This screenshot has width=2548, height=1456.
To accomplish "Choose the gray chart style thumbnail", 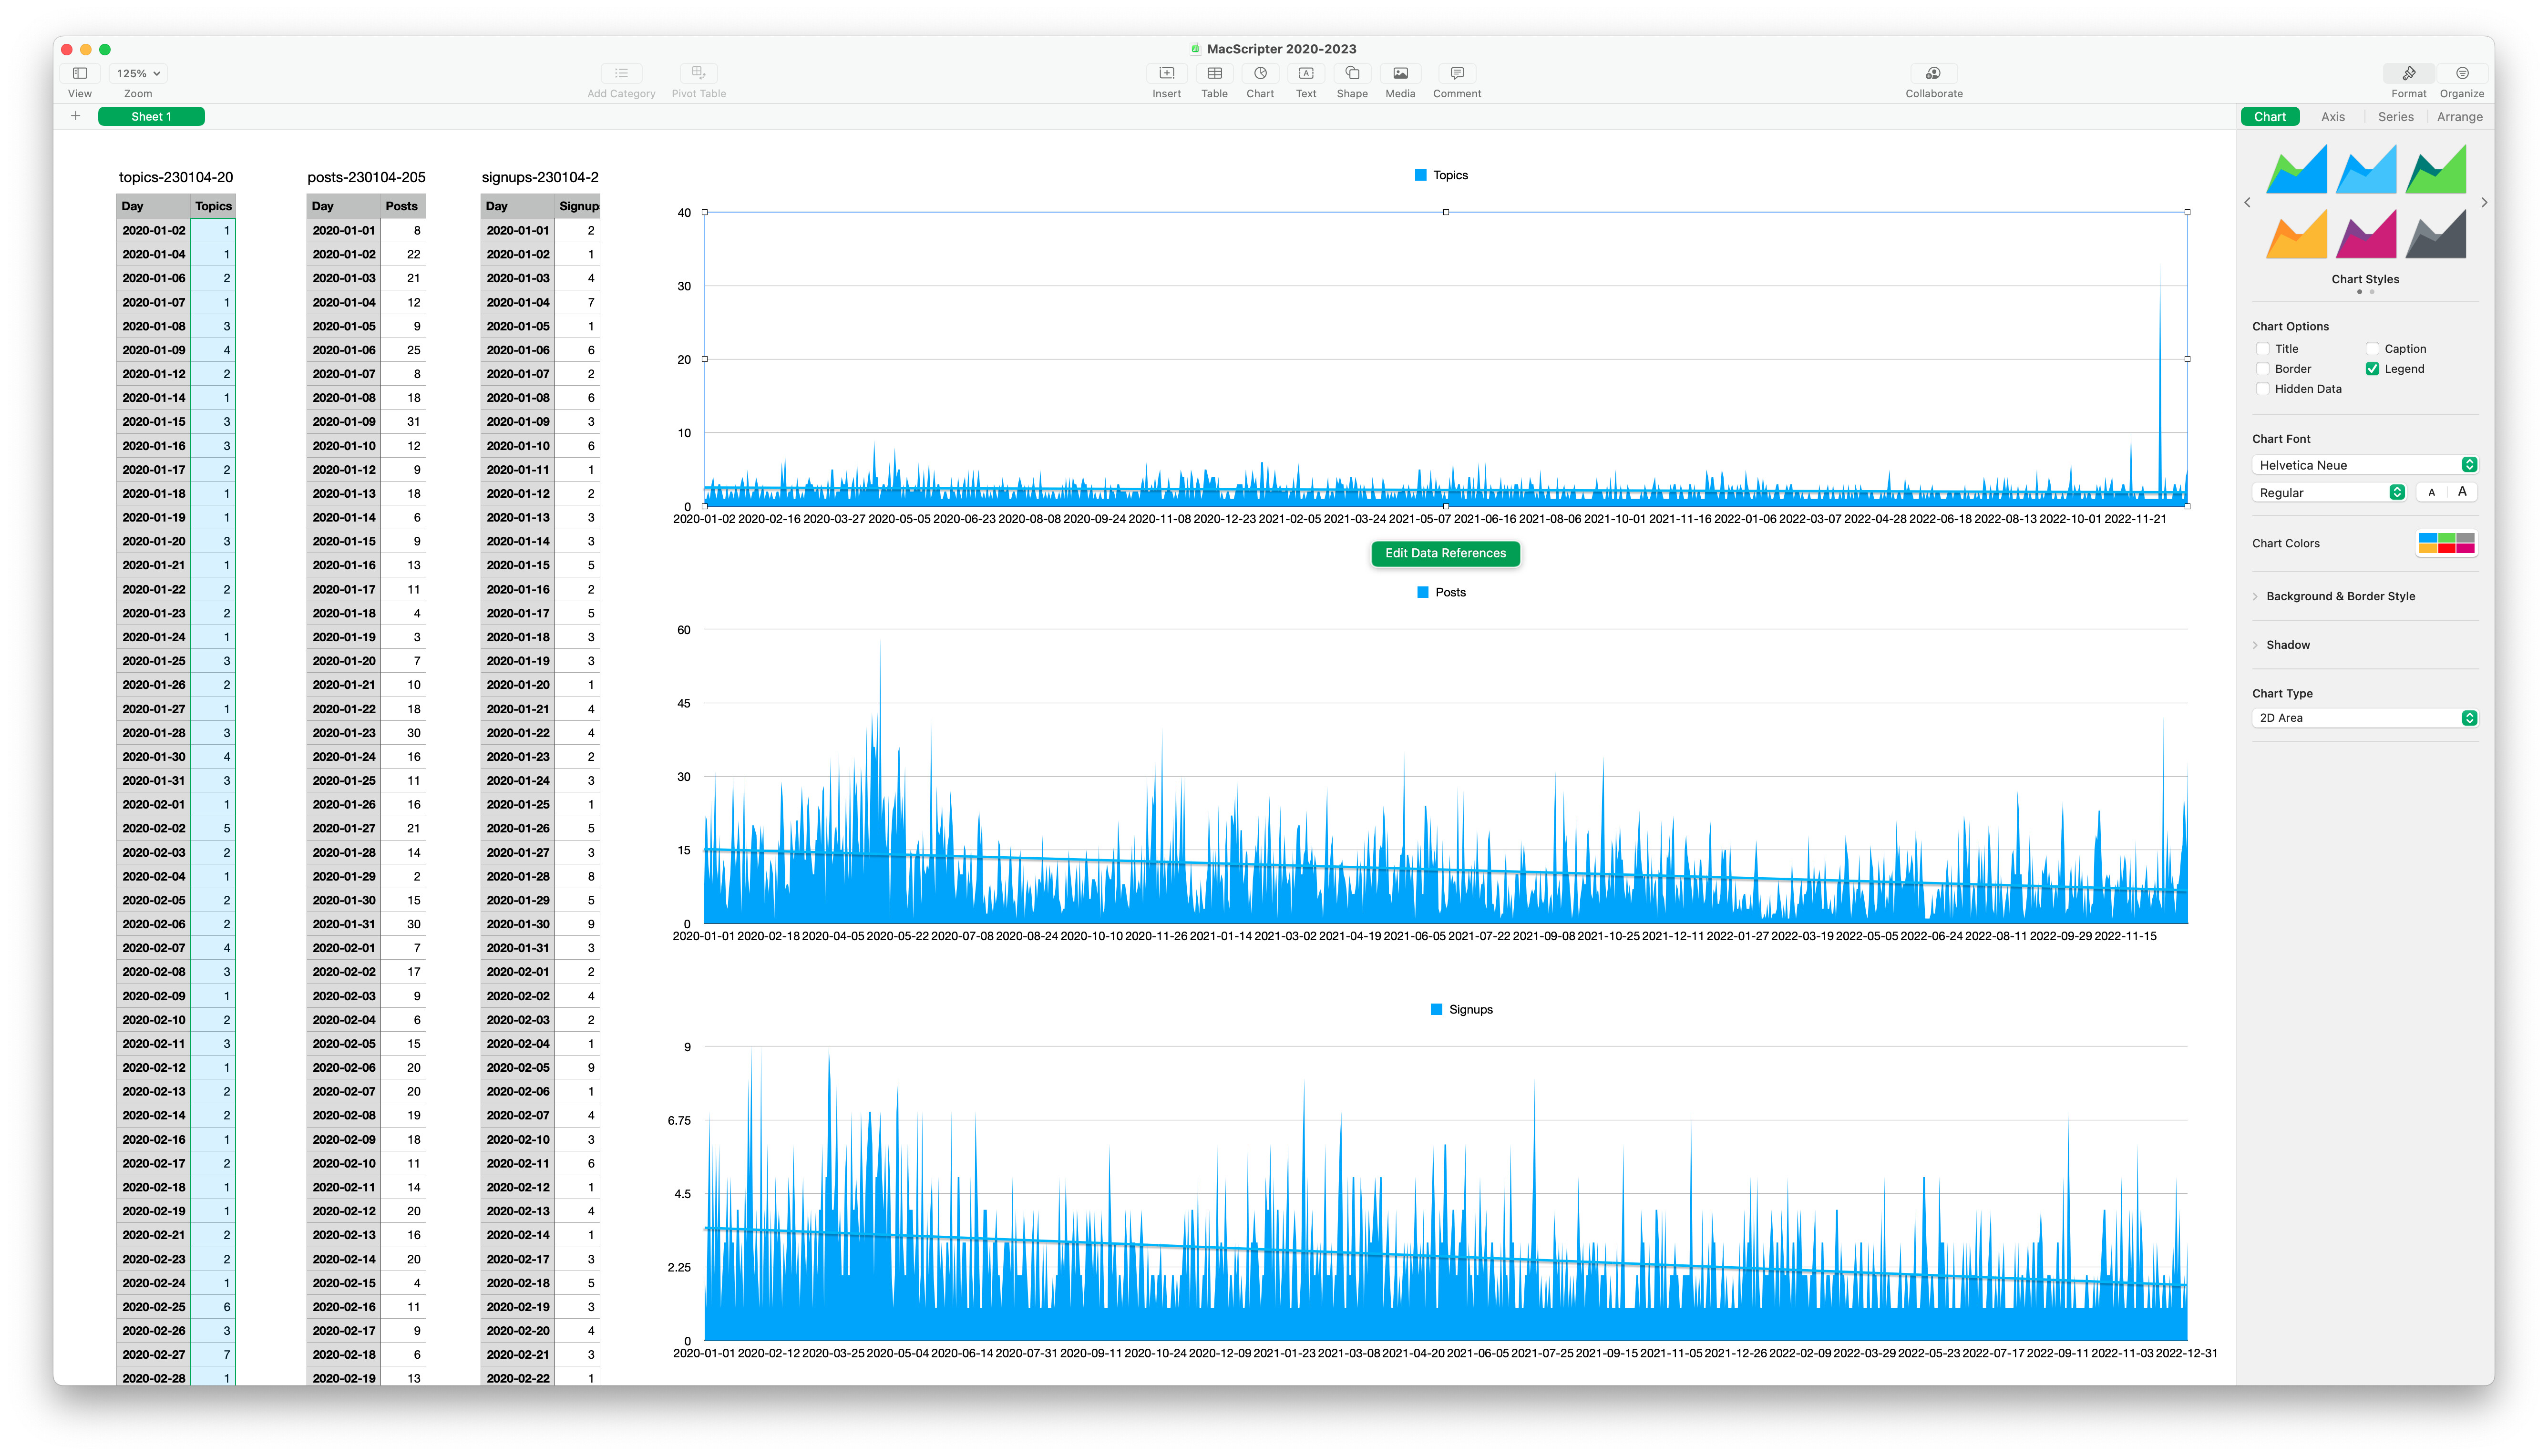I will coord(2436,234).
